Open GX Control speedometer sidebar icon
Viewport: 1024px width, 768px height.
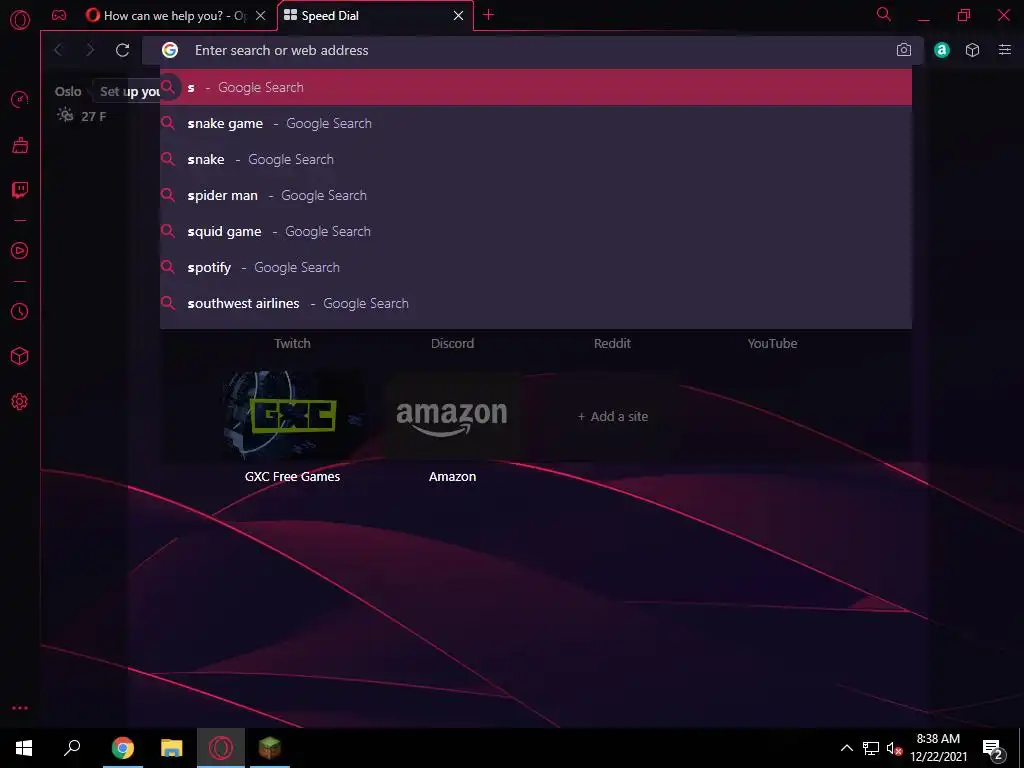[x=20, y=99]
